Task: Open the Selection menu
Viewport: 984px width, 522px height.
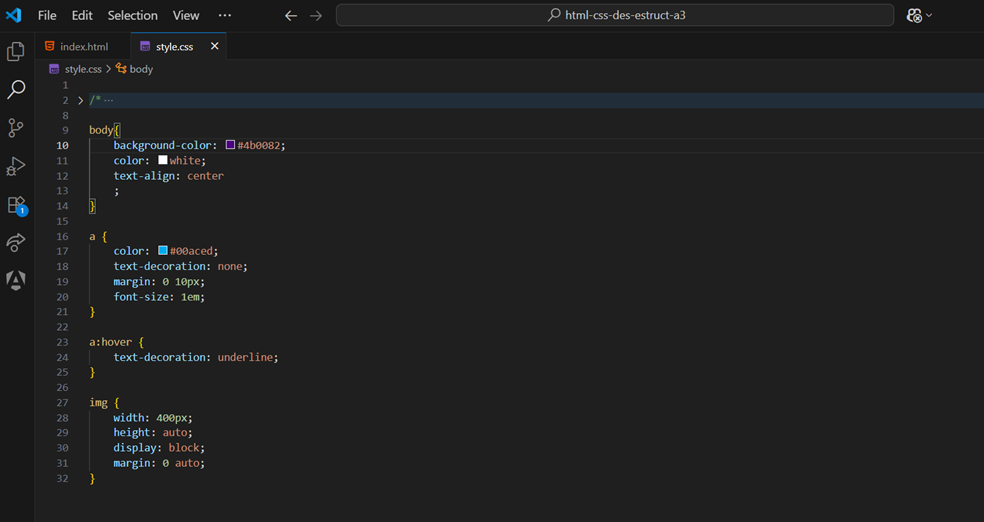Action: [132, 15]
